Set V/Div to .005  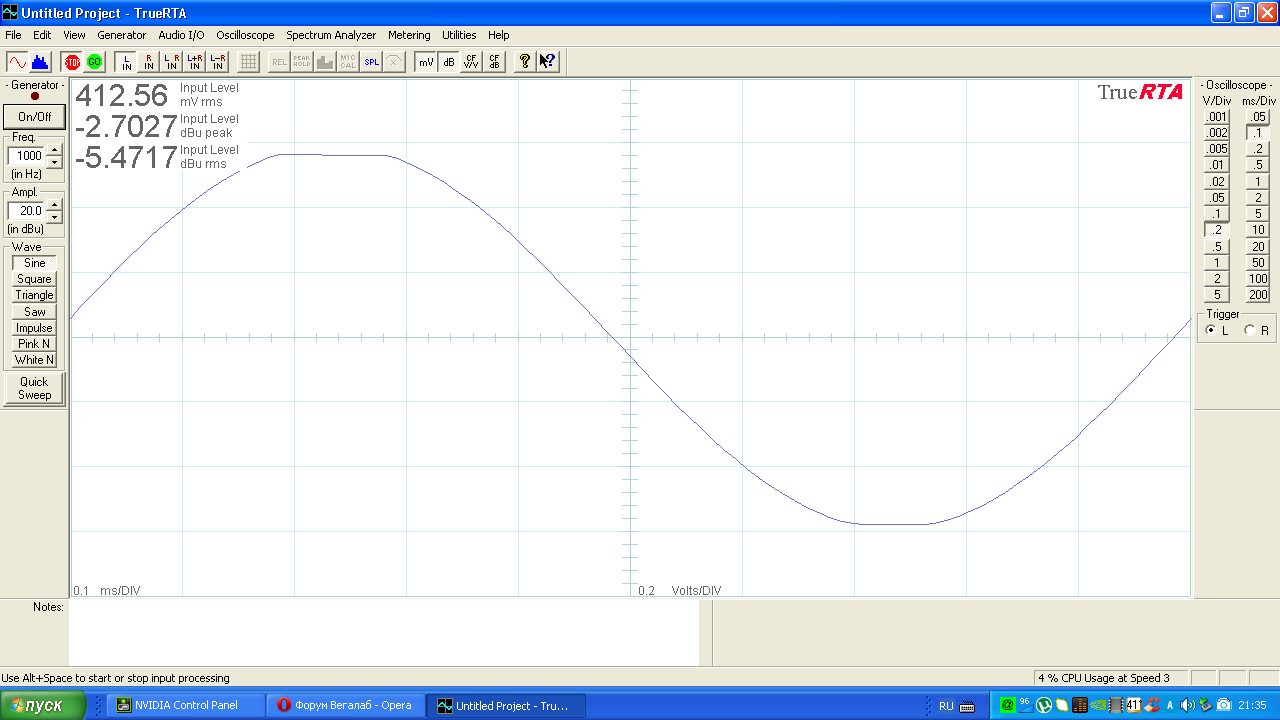[x=1216, y=149]
